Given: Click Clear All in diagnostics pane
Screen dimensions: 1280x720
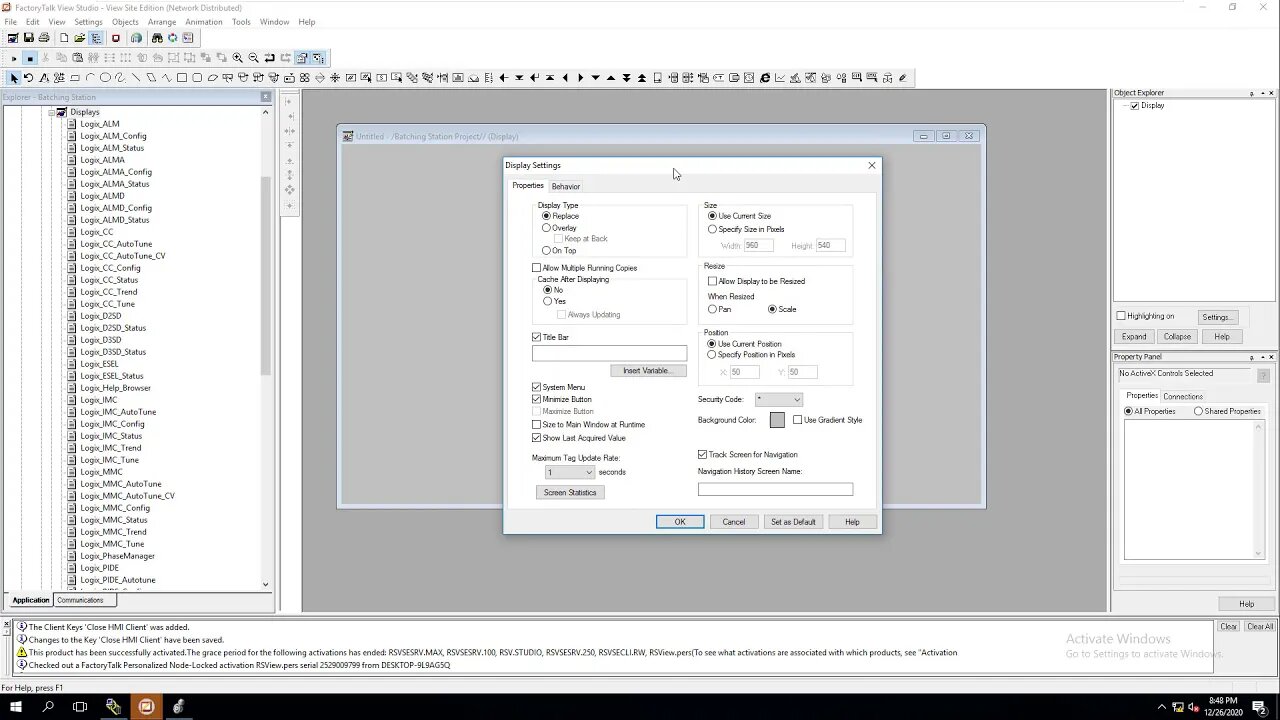Looking at the screenshot, I should tap(1260, 627).
